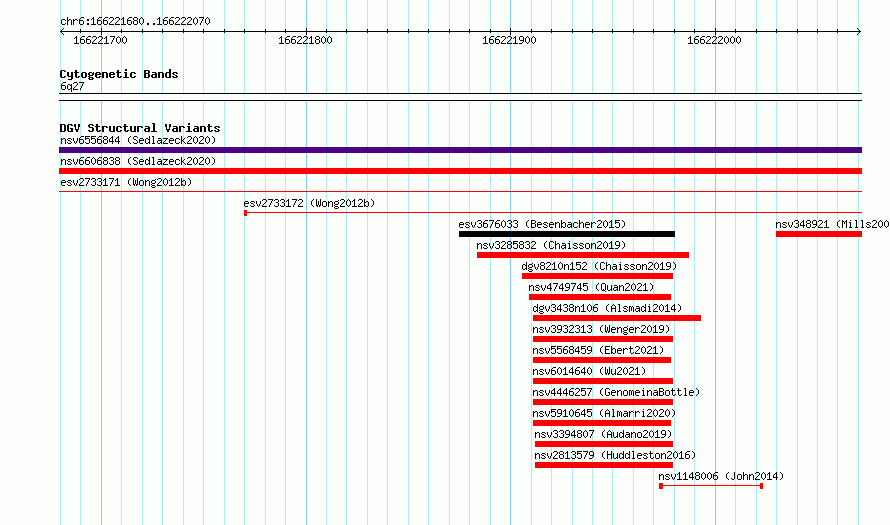890x525 pixels.
Task: Click the esv2733172 (Wong2012b) label
Action: click(x=309, y=203)
